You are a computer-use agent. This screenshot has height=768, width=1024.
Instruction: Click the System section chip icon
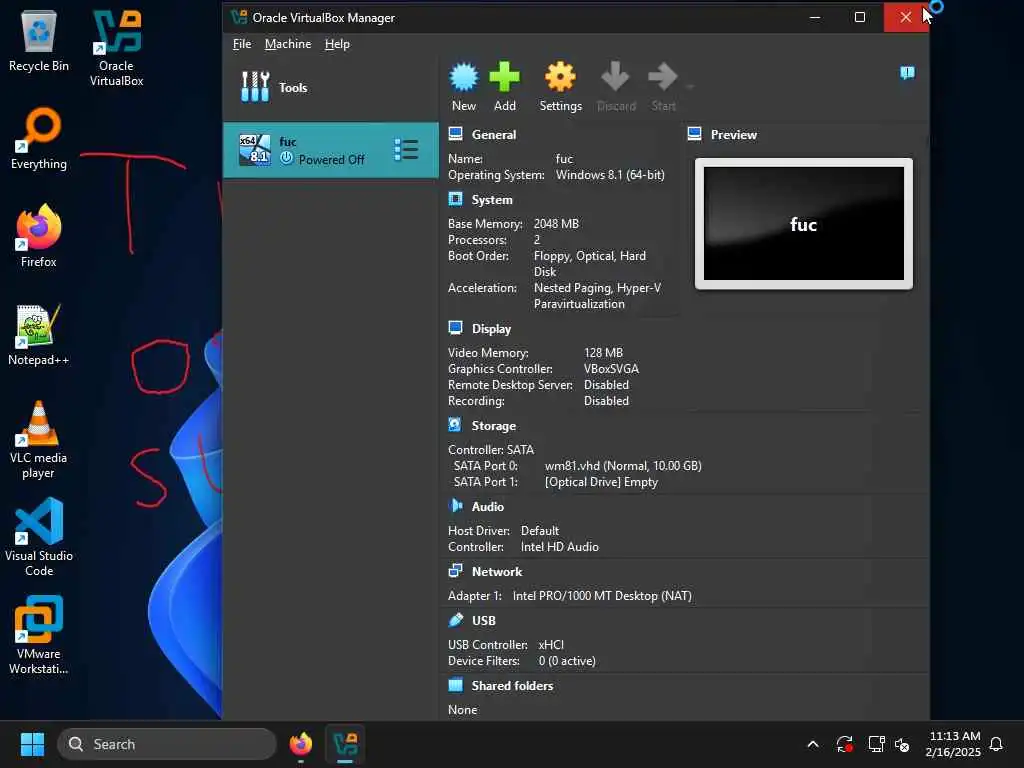click(455, 199)
